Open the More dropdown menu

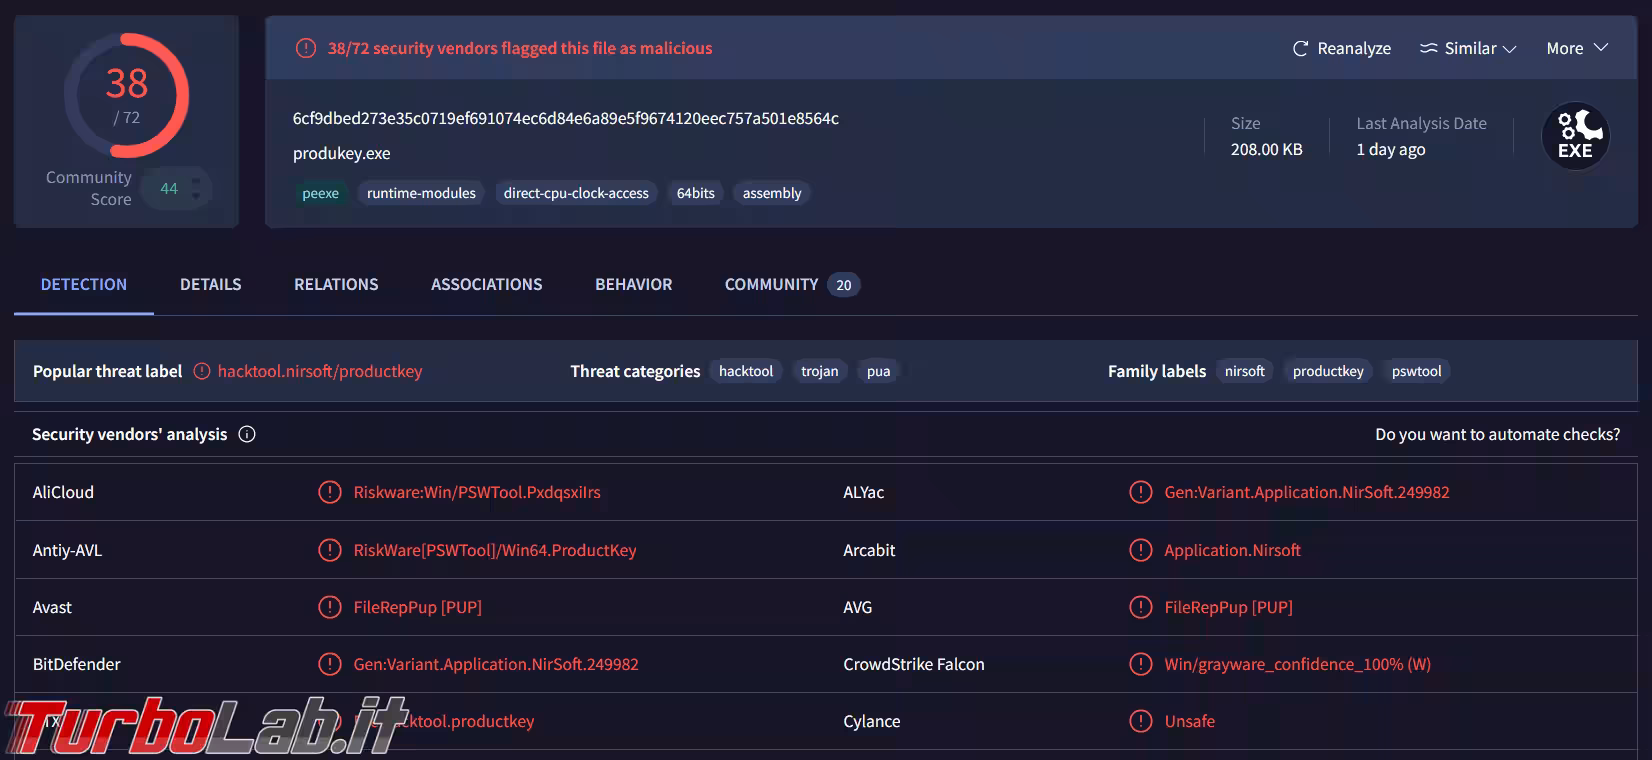(x=1576, y=49)
